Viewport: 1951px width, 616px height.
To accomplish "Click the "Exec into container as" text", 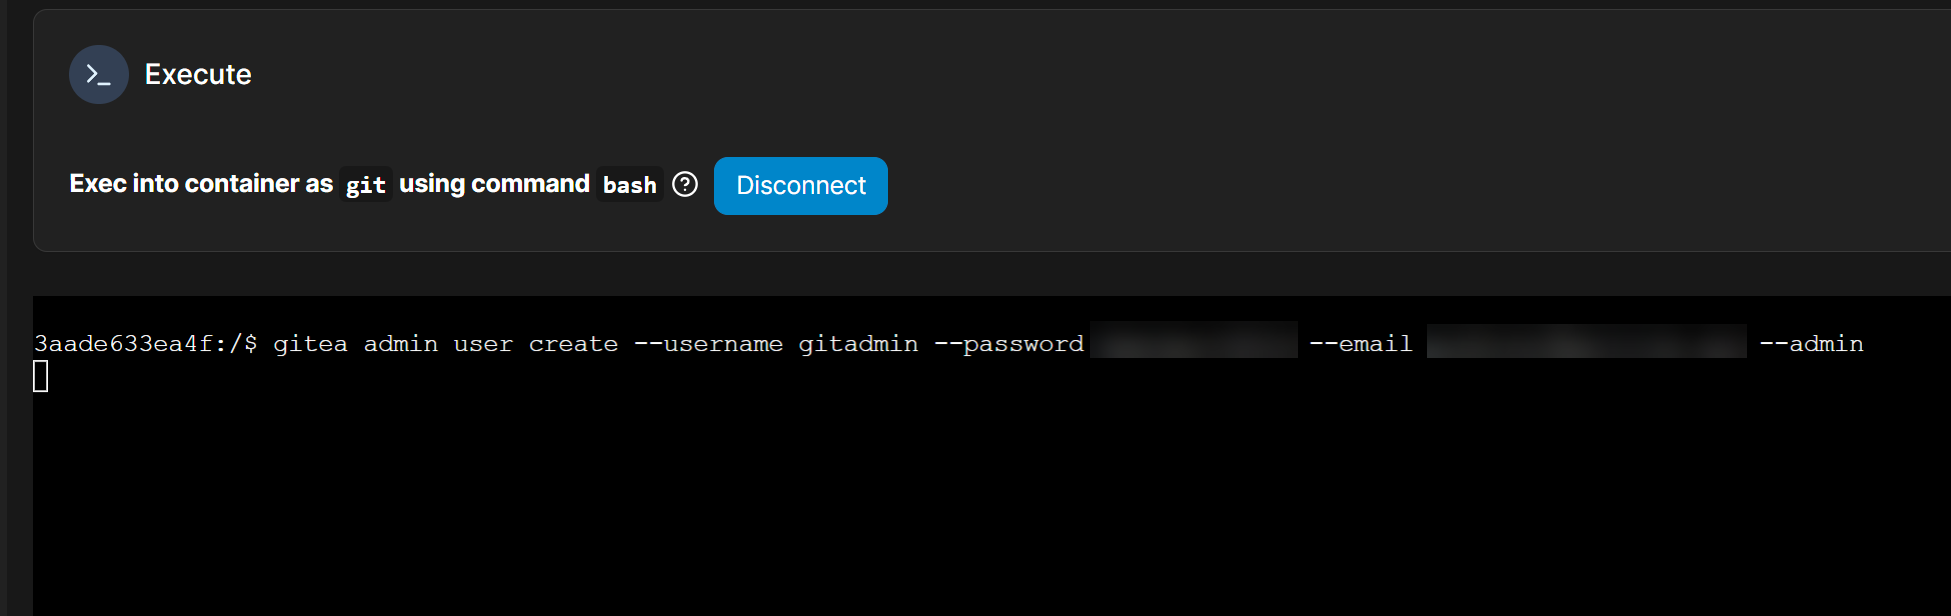I will [201, 184].
